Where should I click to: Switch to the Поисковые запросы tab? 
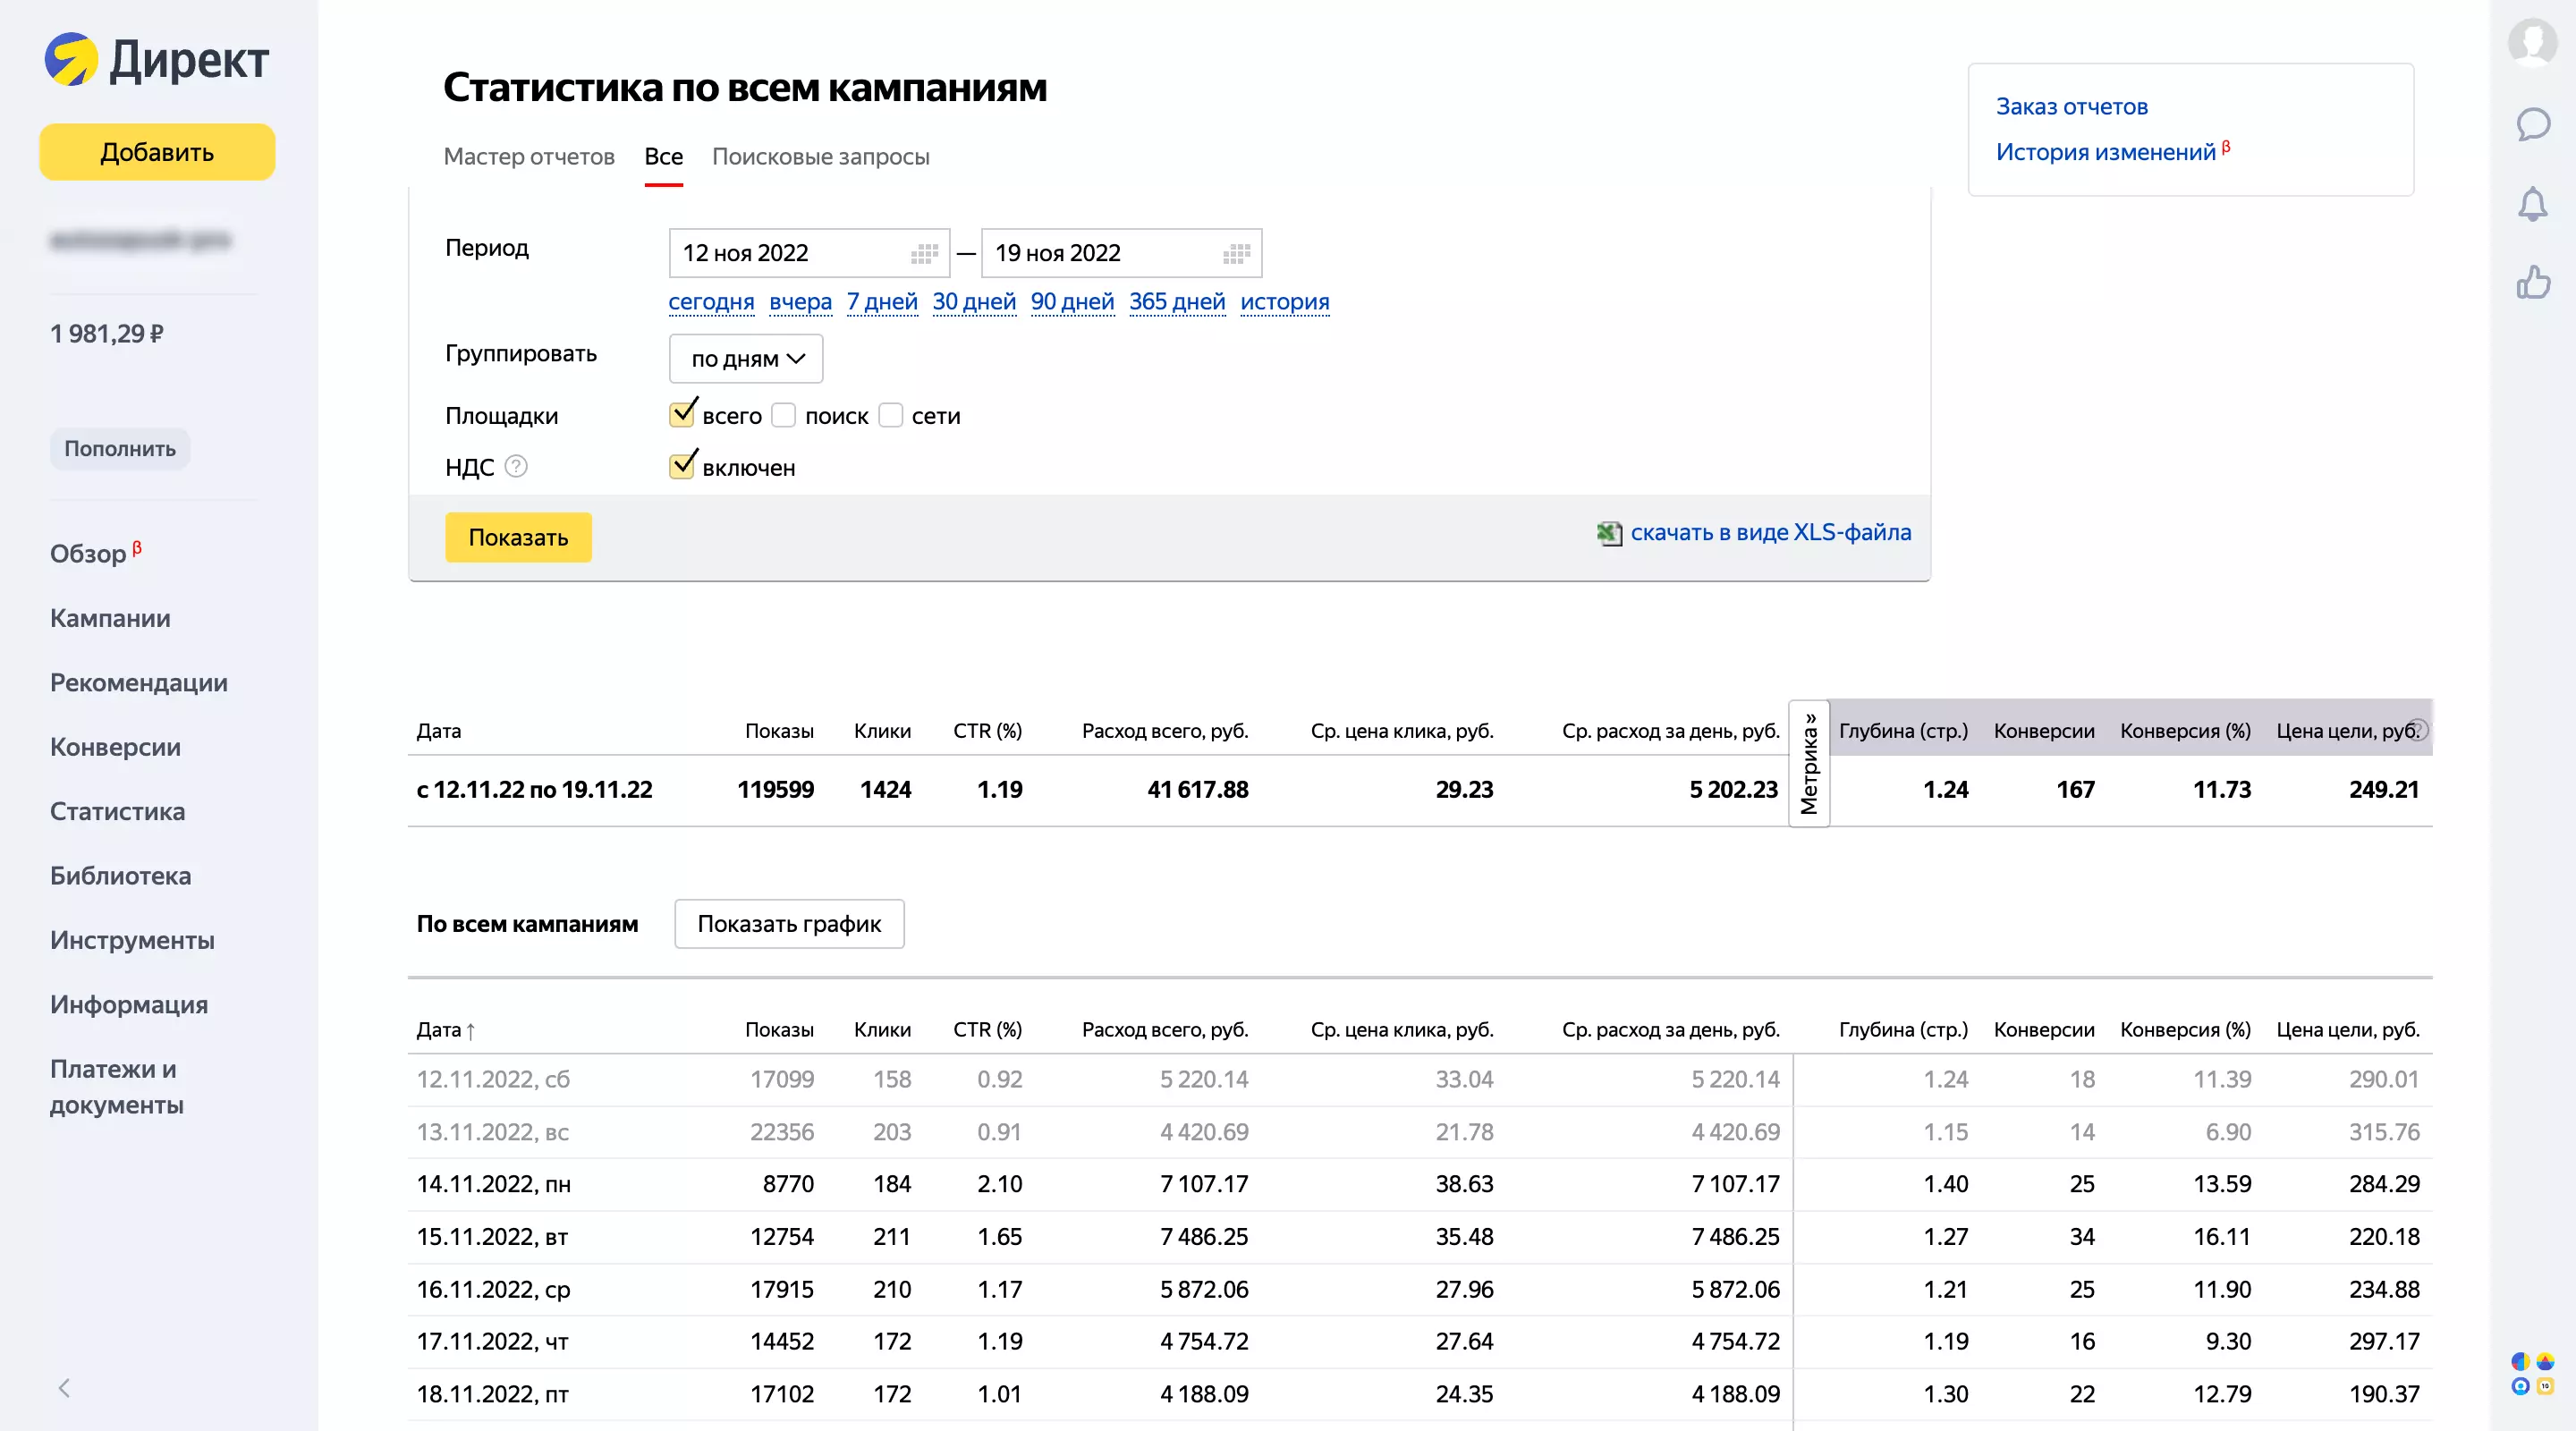[821, 157]
